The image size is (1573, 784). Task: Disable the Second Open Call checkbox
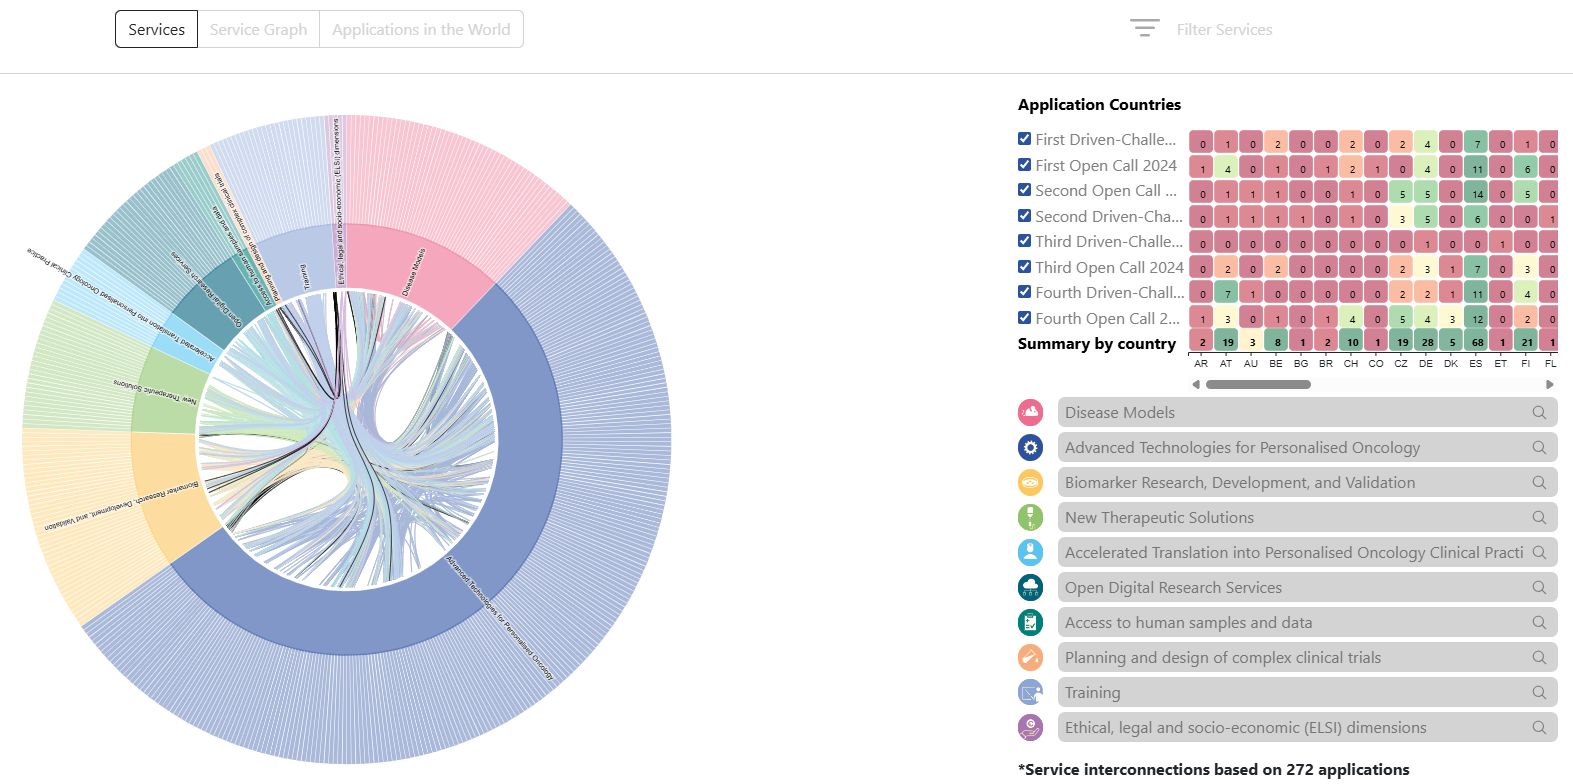tap(1024, 190)
